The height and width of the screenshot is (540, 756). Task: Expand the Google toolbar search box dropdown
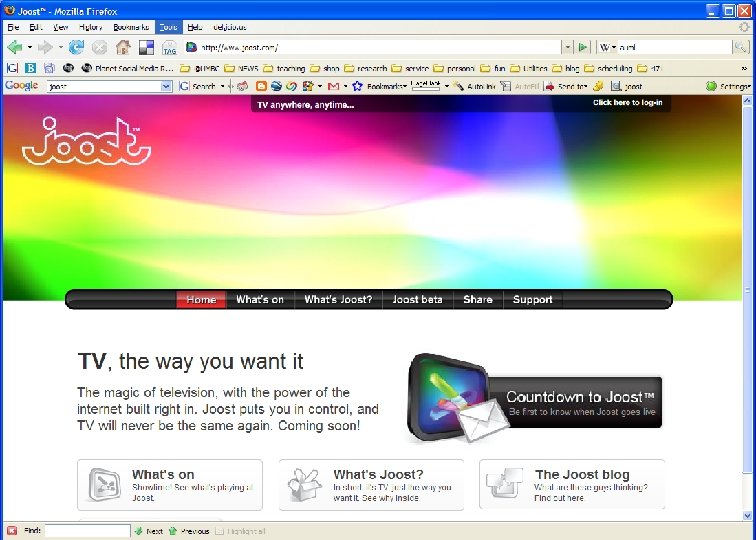[166, 86]
